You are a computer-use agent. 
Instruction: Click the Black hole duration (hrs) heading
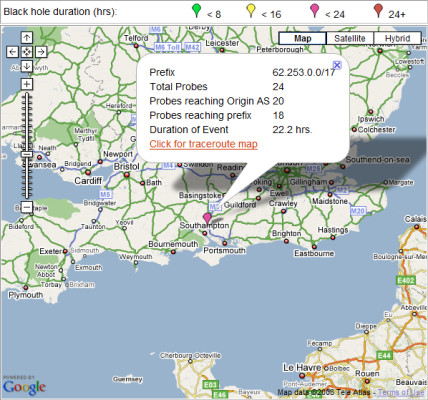tap(60, 12)
